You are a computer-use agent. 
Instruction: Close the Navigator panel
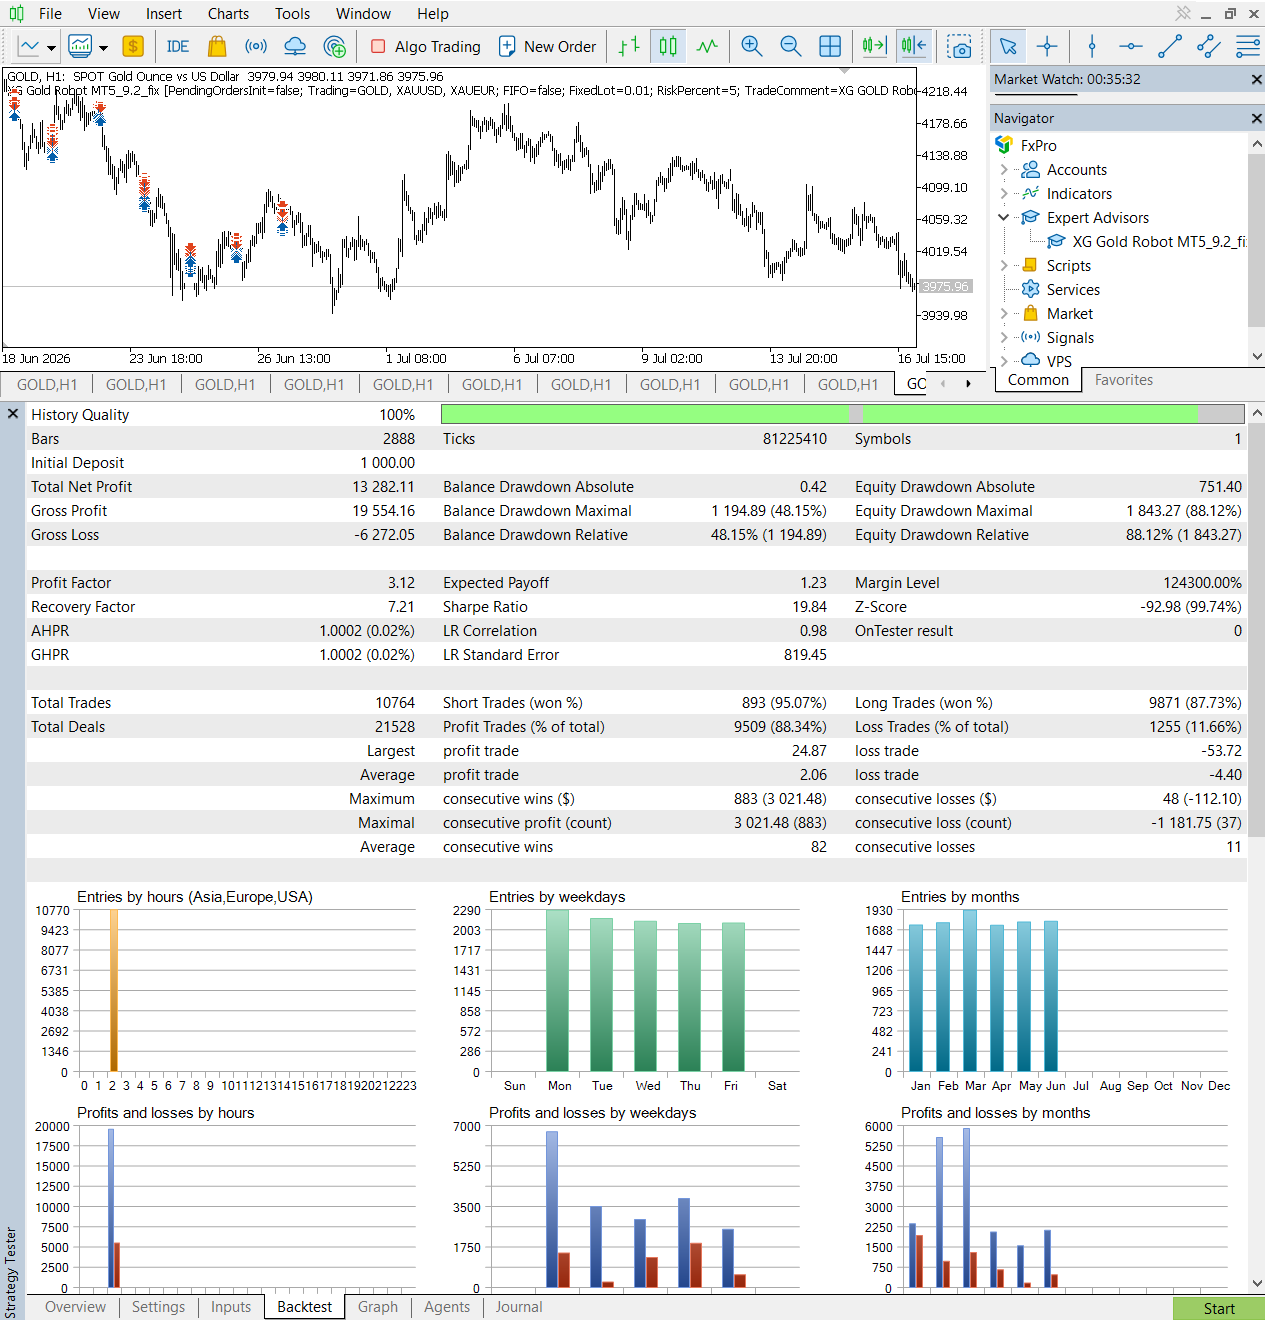tap(1256, 118)
